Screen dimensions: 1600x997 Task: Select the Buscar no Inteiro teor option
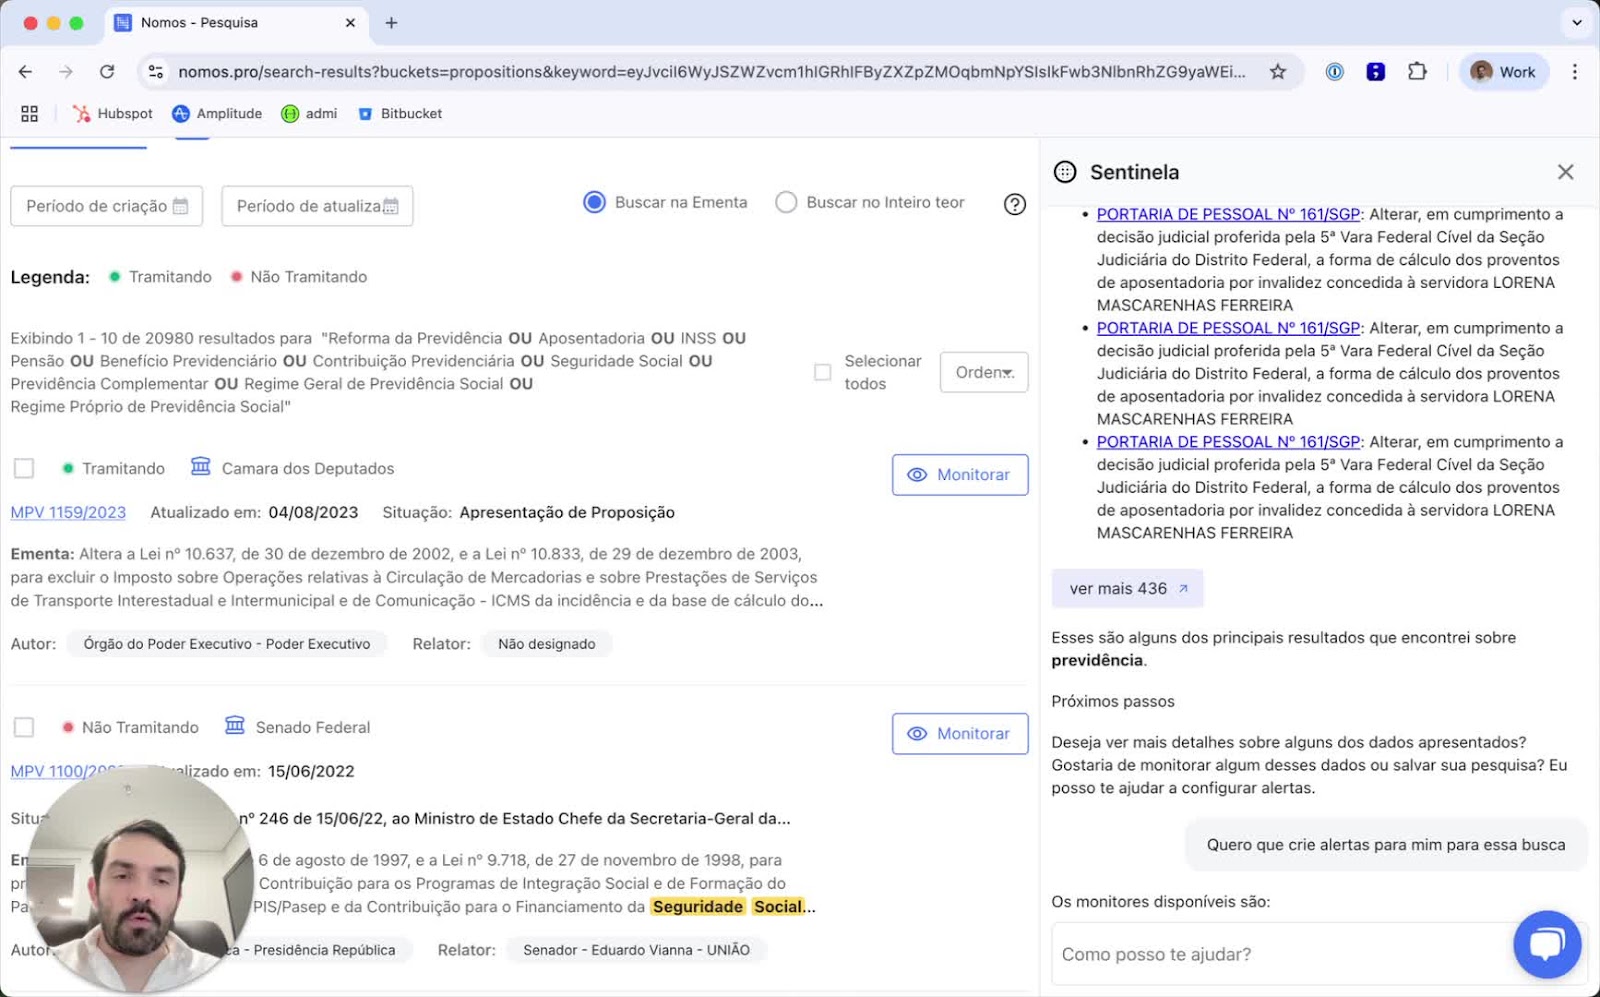pyautogui.click(x=786, y=203)
